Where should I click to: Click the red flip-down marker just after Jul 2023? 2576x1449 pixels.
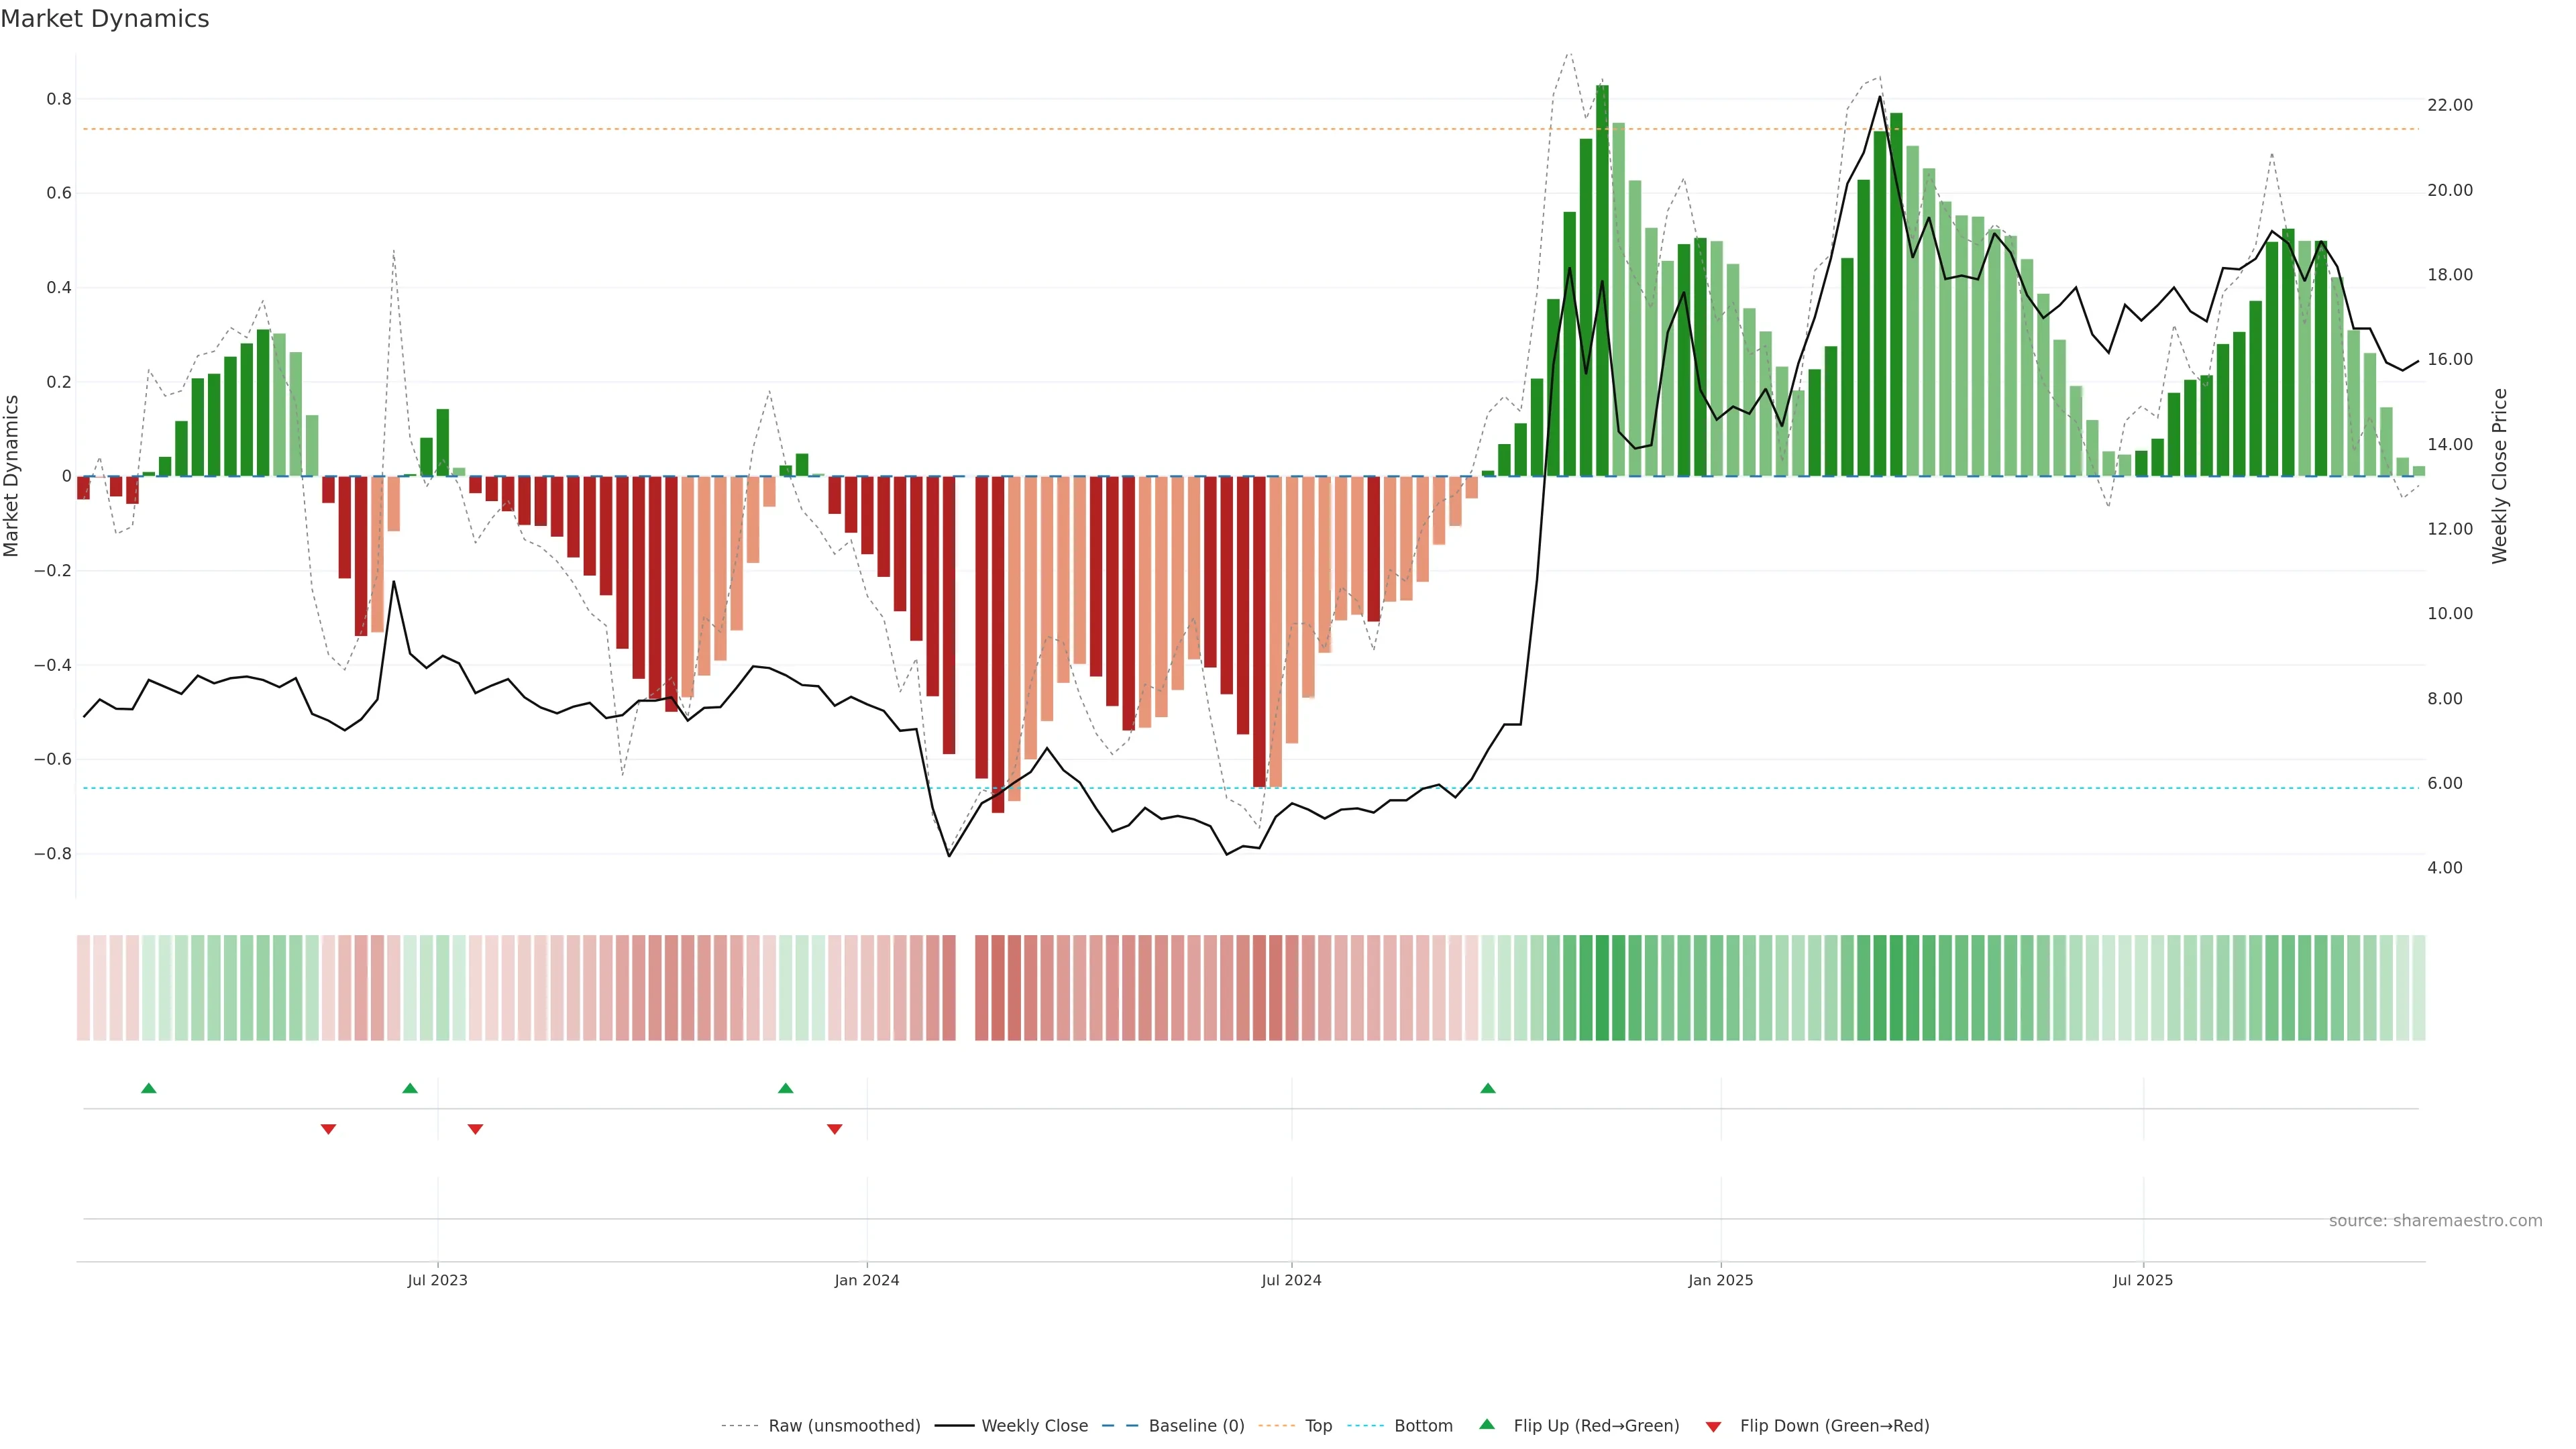point(476,1129)
